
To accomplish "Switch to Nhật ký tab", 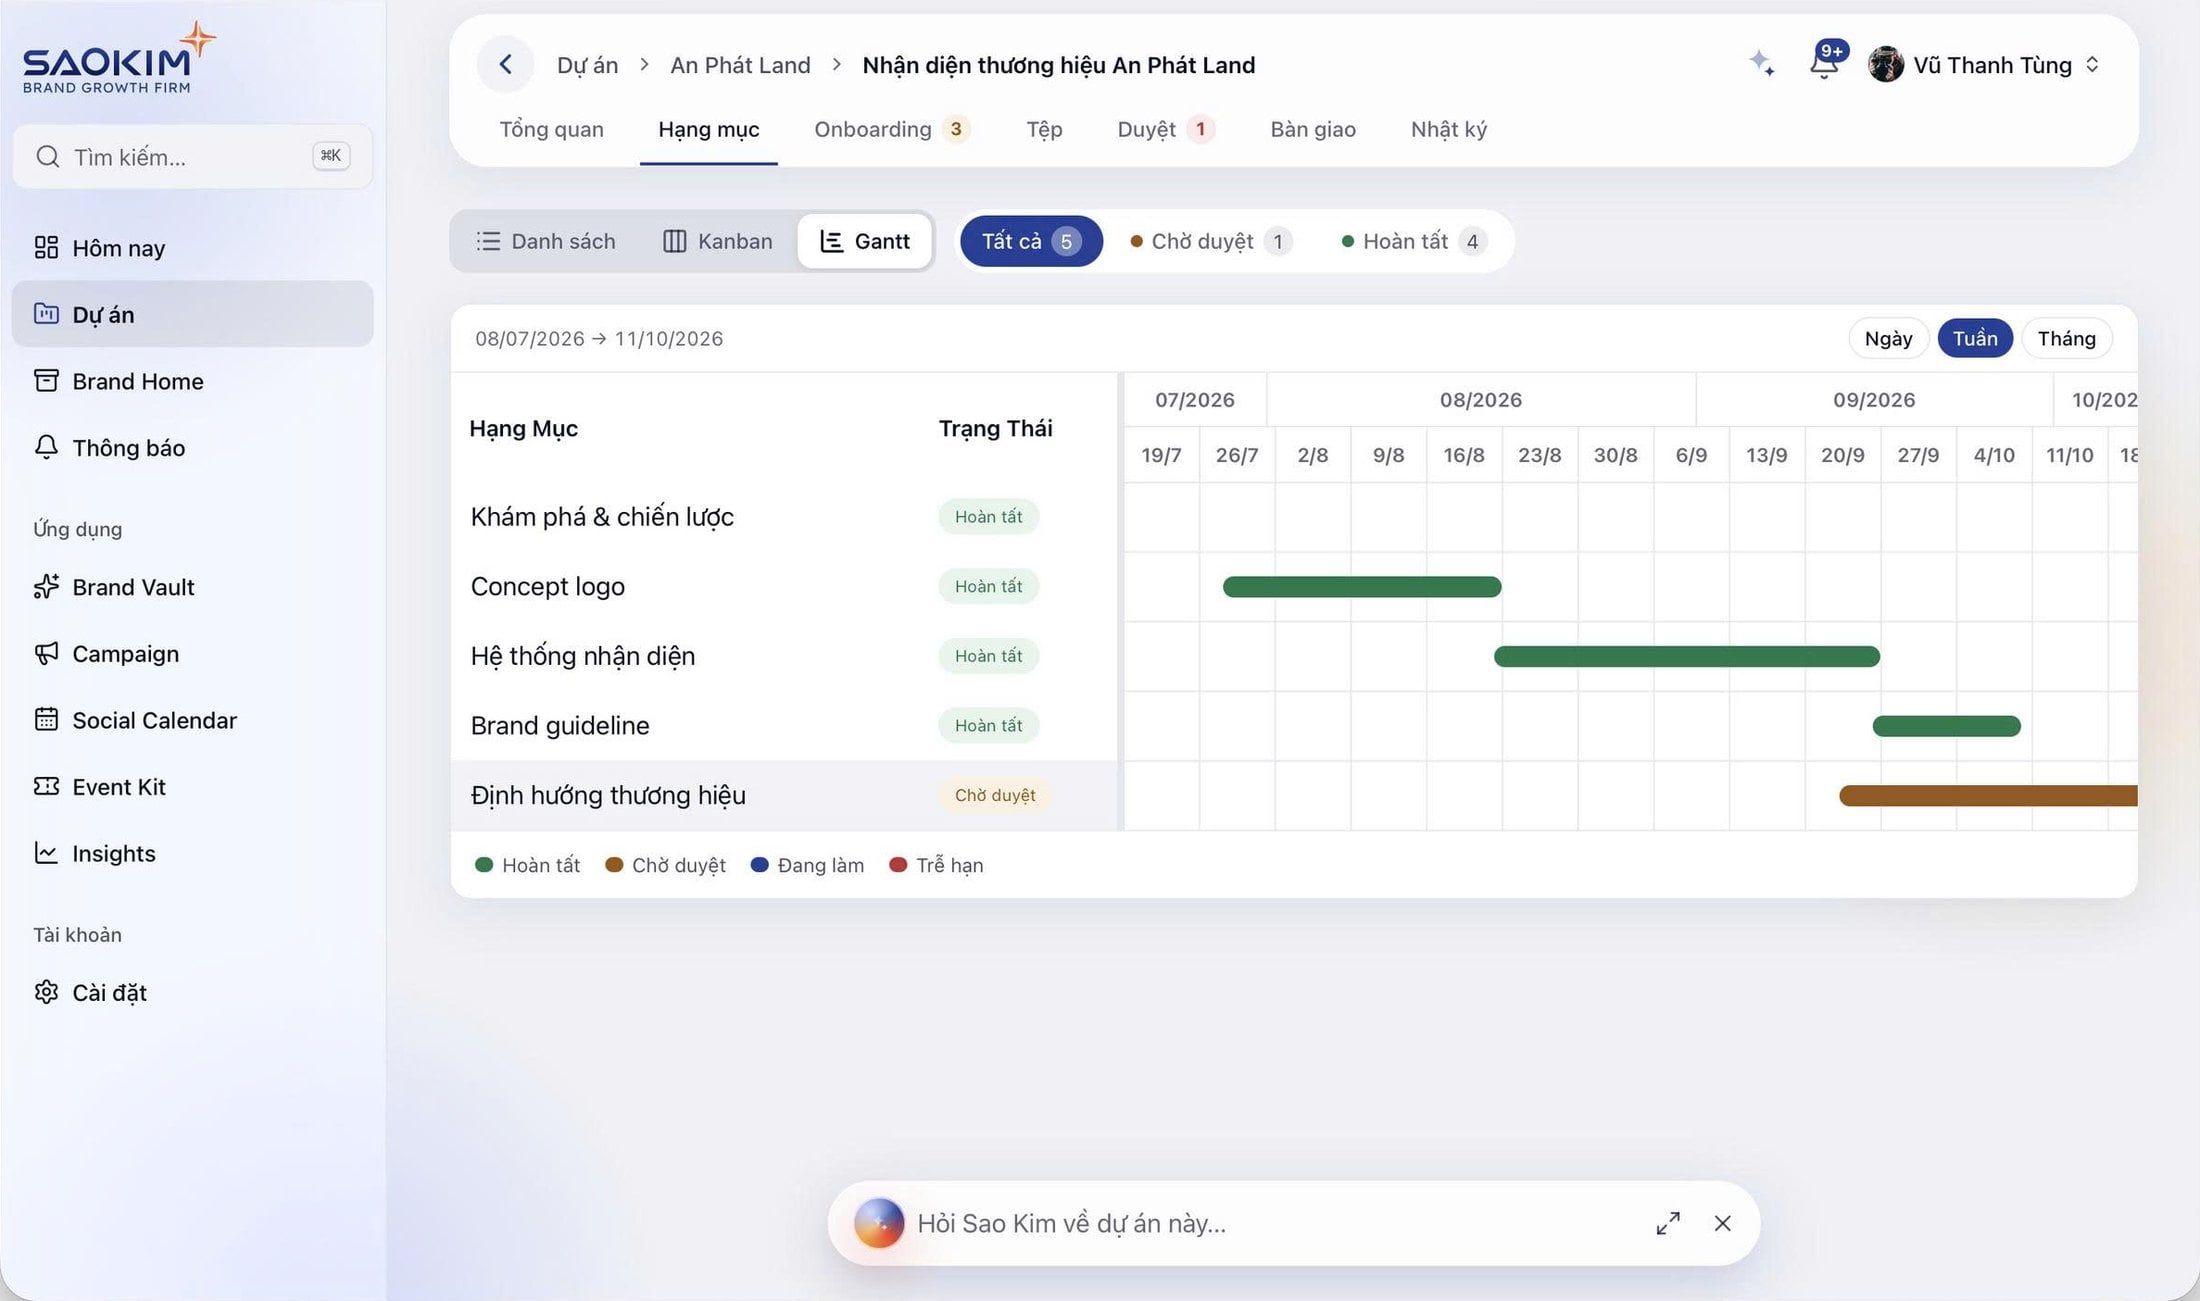I will pyautogui.click(x=1449, y=129).
